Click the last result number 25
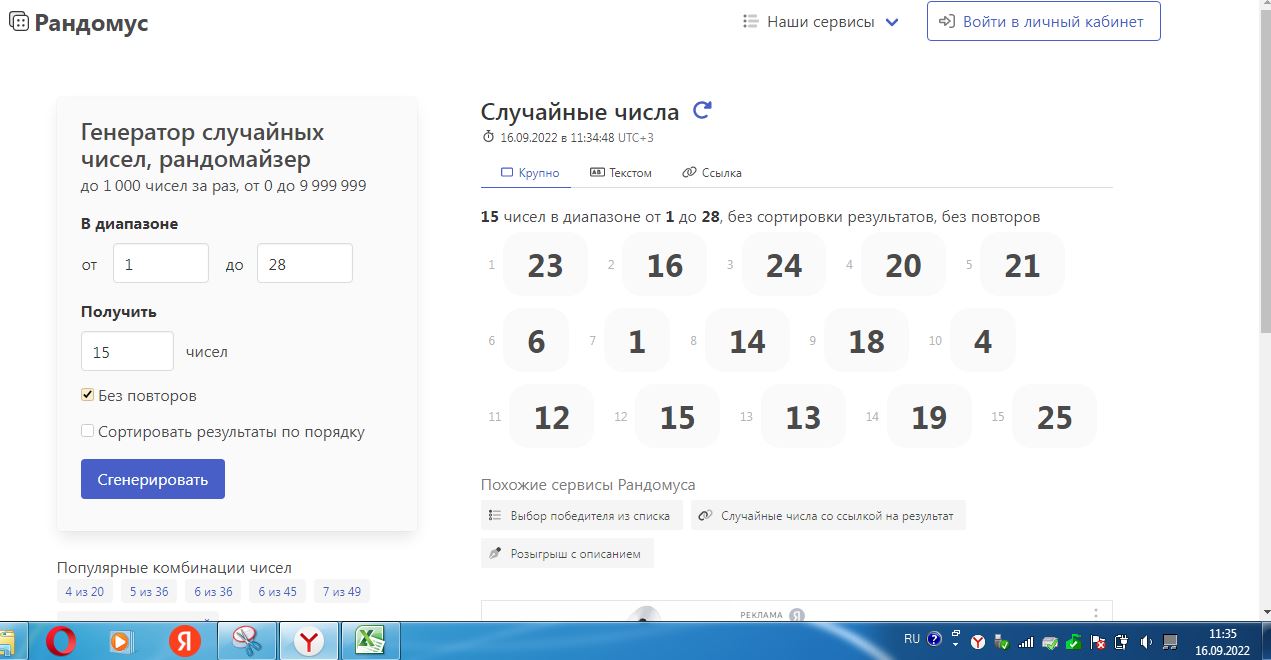The image size is (1271, 660). click(1054, 416)
